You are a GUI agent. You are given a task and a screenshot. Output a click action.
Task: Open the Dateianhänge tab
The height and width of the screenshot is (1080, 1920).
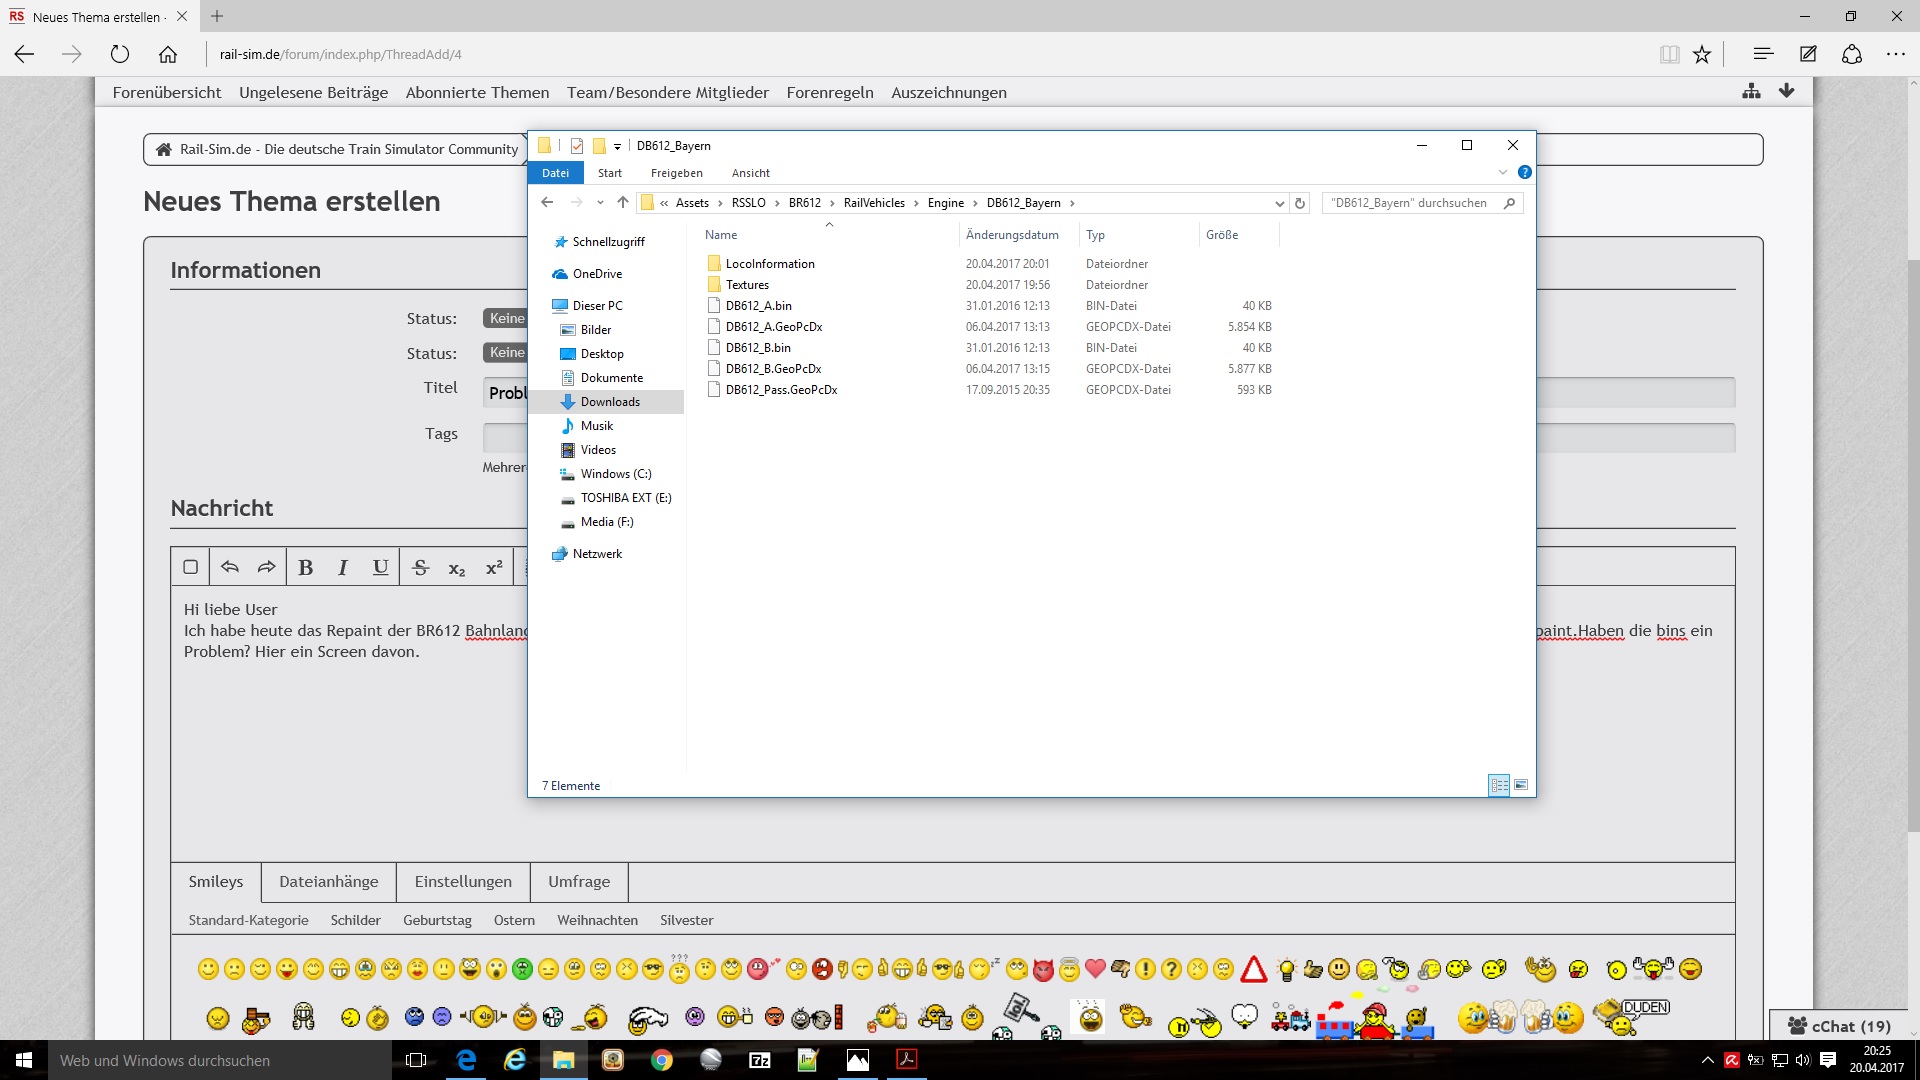point(329,882)
